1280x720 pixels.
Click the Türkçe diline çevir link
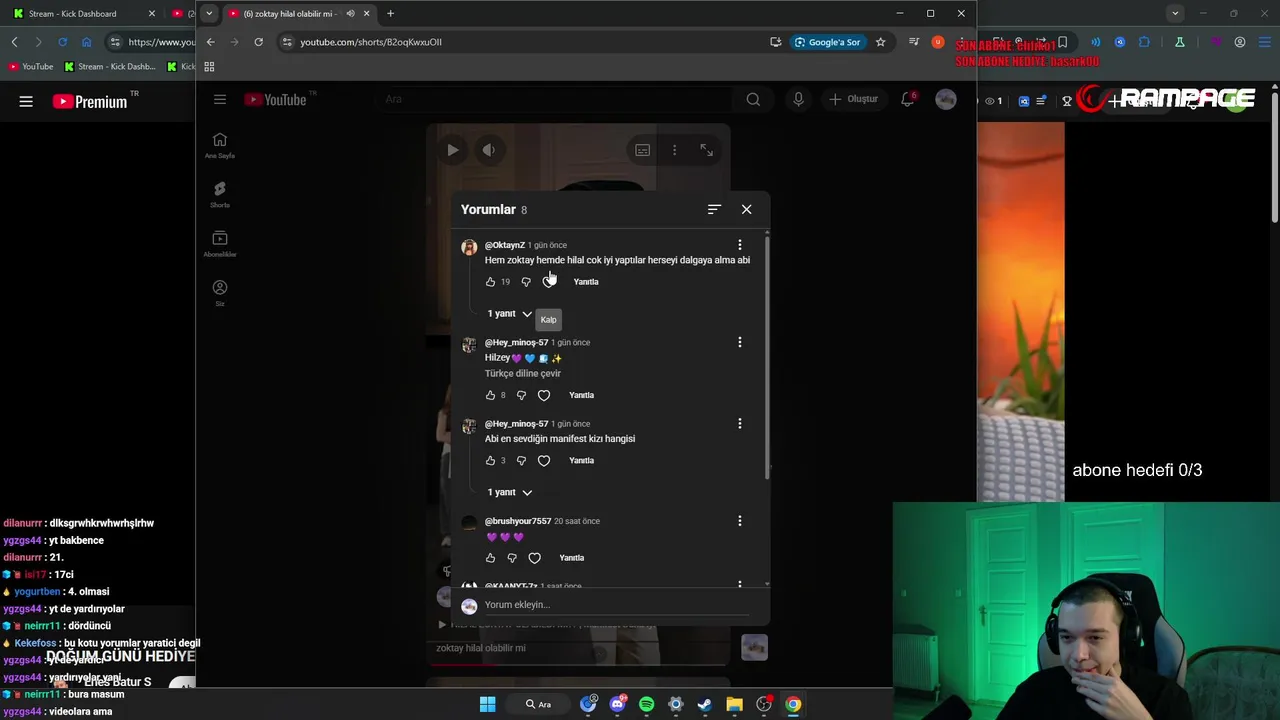coord(523,373)
